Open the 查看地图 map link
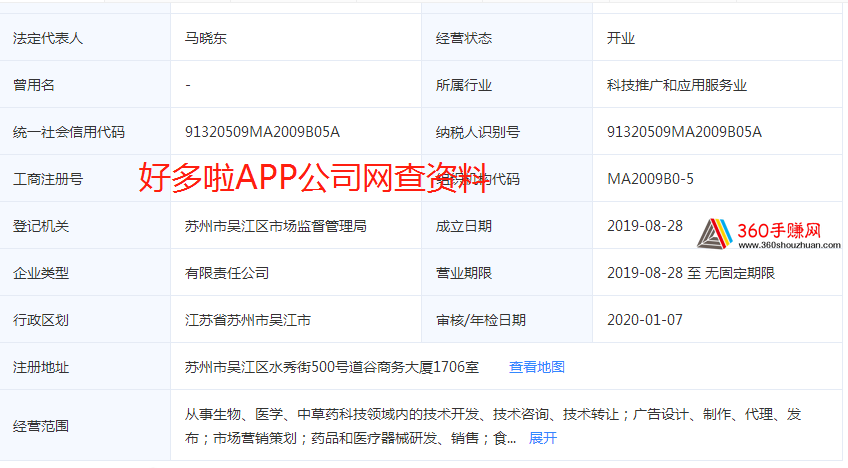Image resolution: width=848 pixels, height=468 pixels. 536,367
